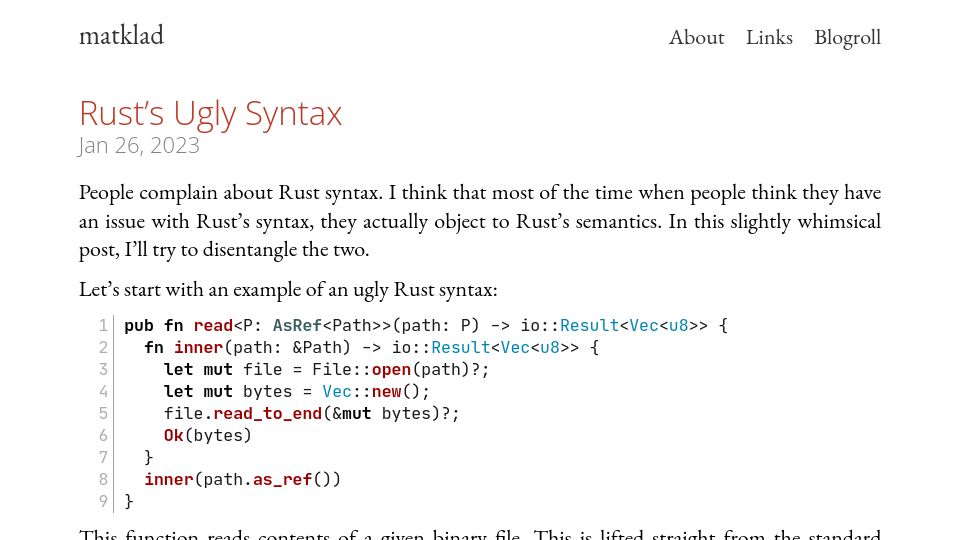Click 'Let's start with an example' sentence
This screenshot has width=960, height=540.
point(288,289)
